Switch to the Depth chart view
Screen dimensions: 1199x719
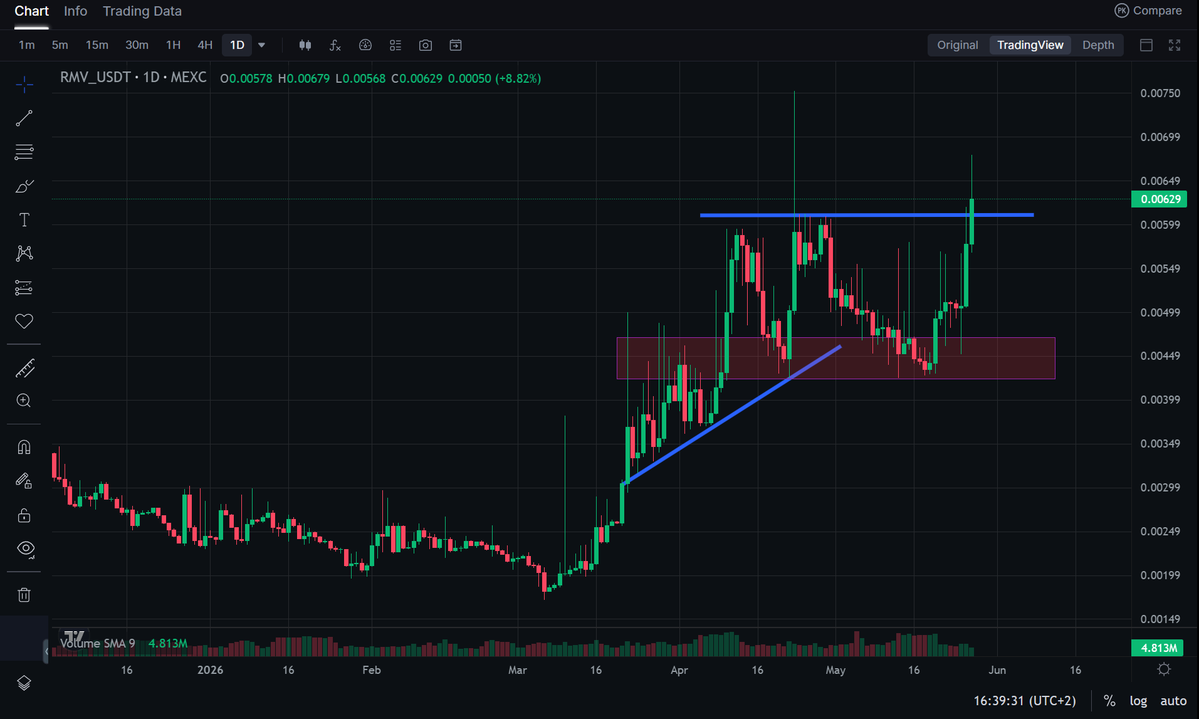pos(1098,45)
